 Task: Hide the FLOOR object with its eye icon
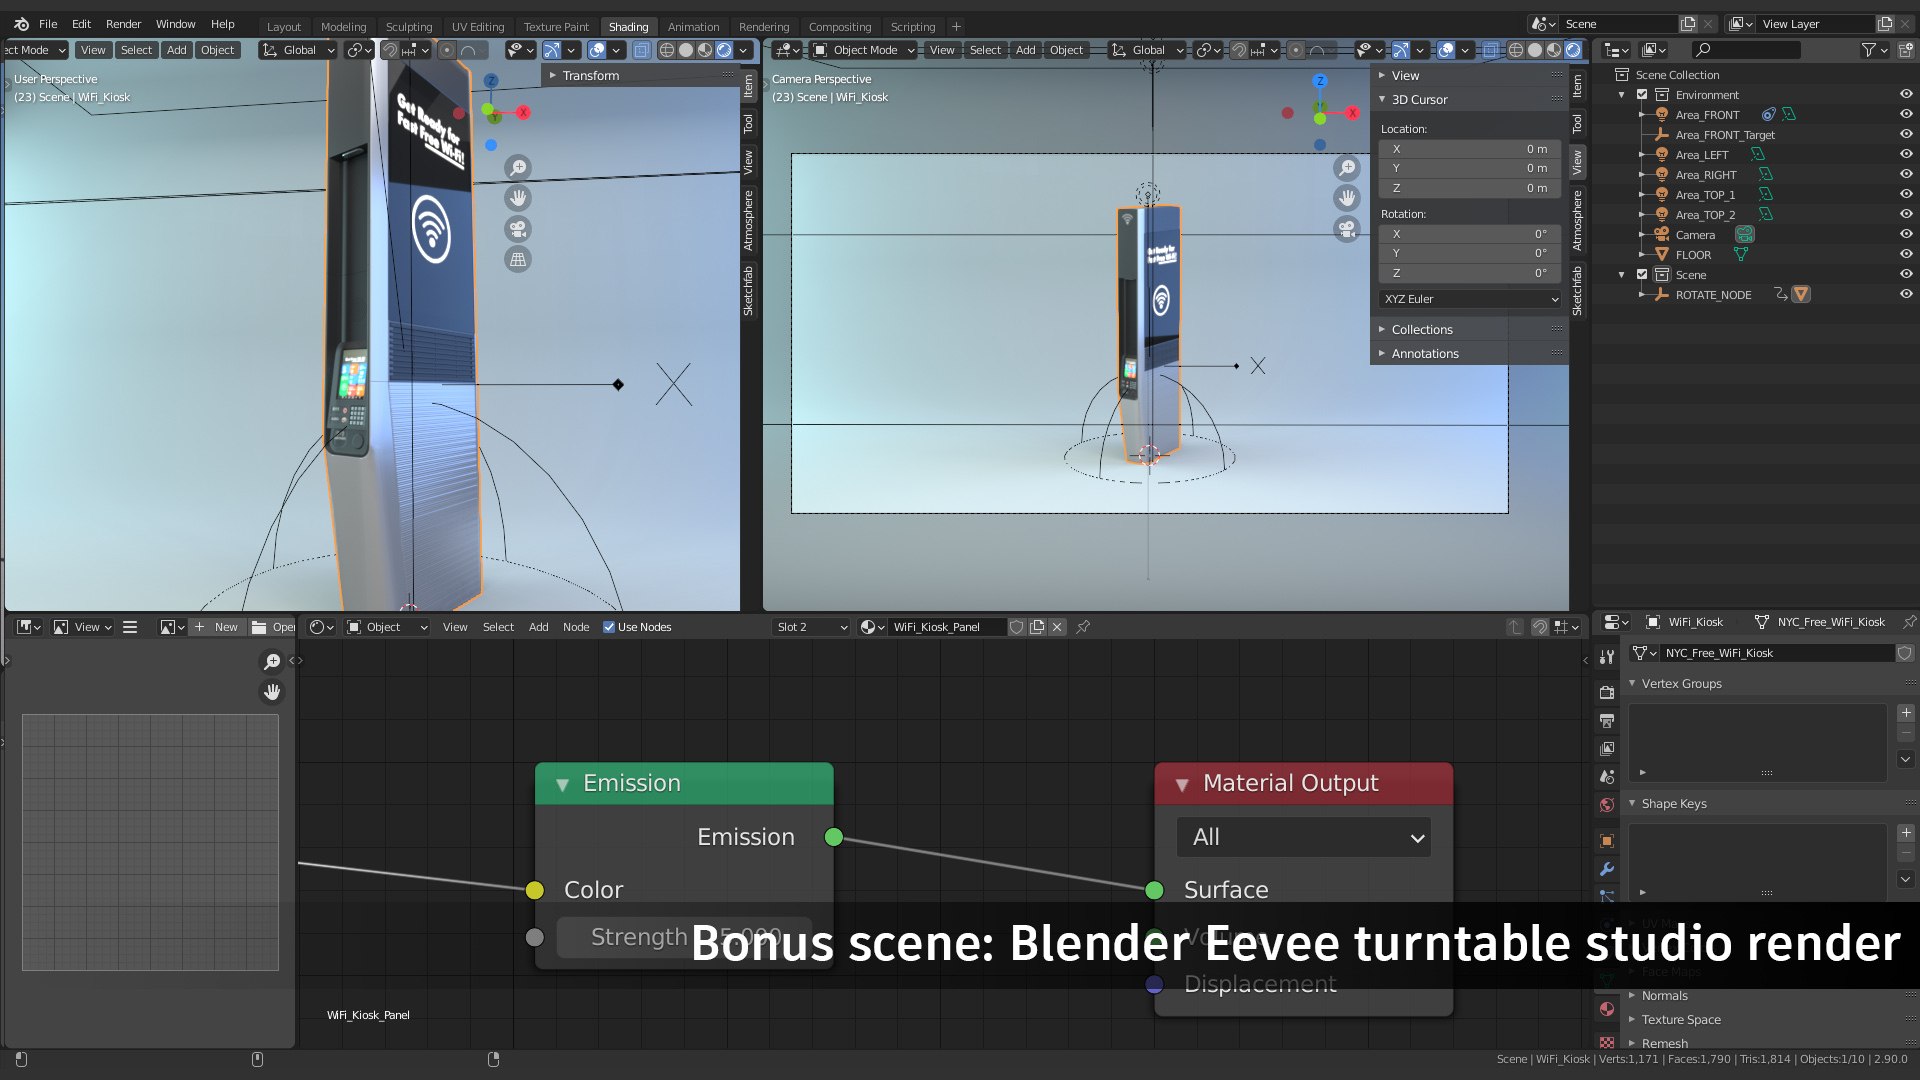tap(1906, 255)
